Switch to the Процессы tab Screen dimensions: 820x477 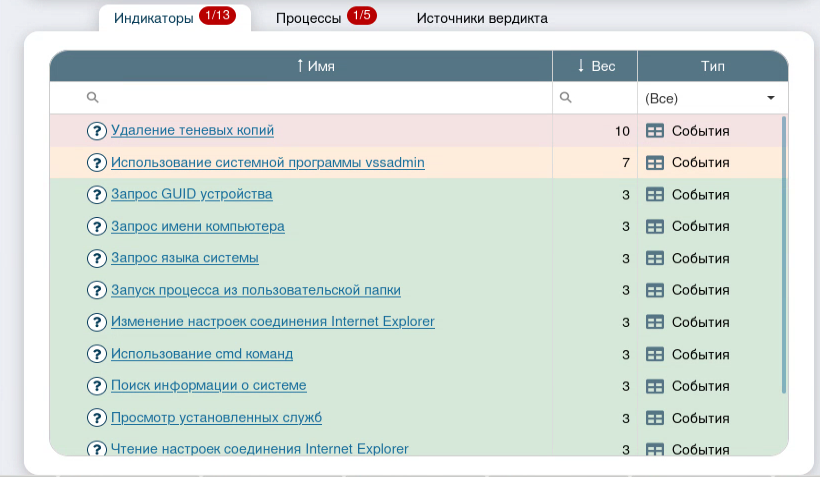click(325, 18)
